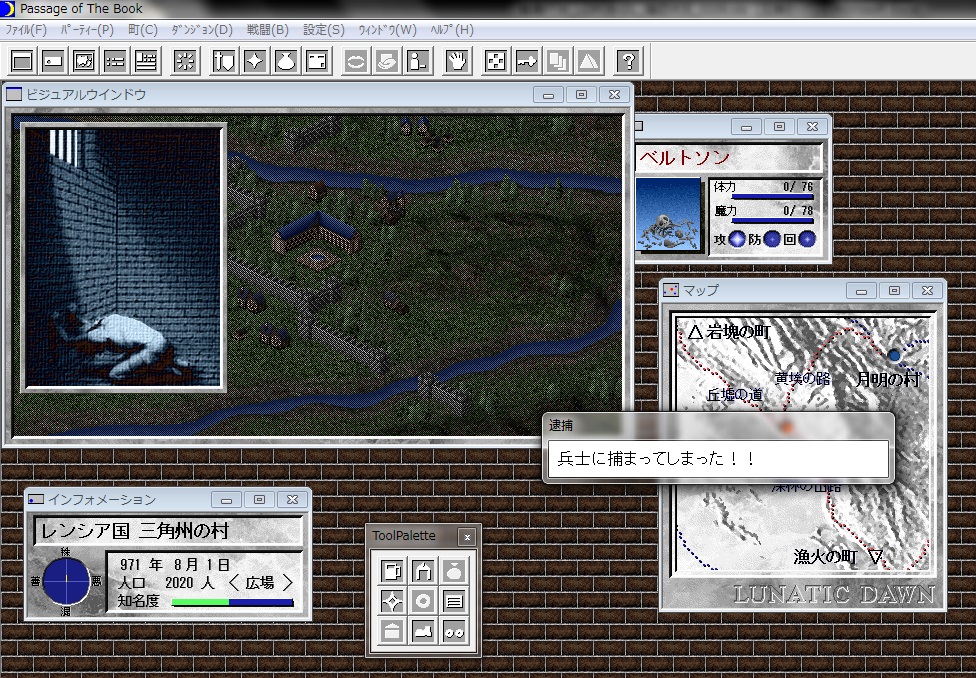
Task: Open the list icon in the ToolPalette
Action: click(456, 601)
